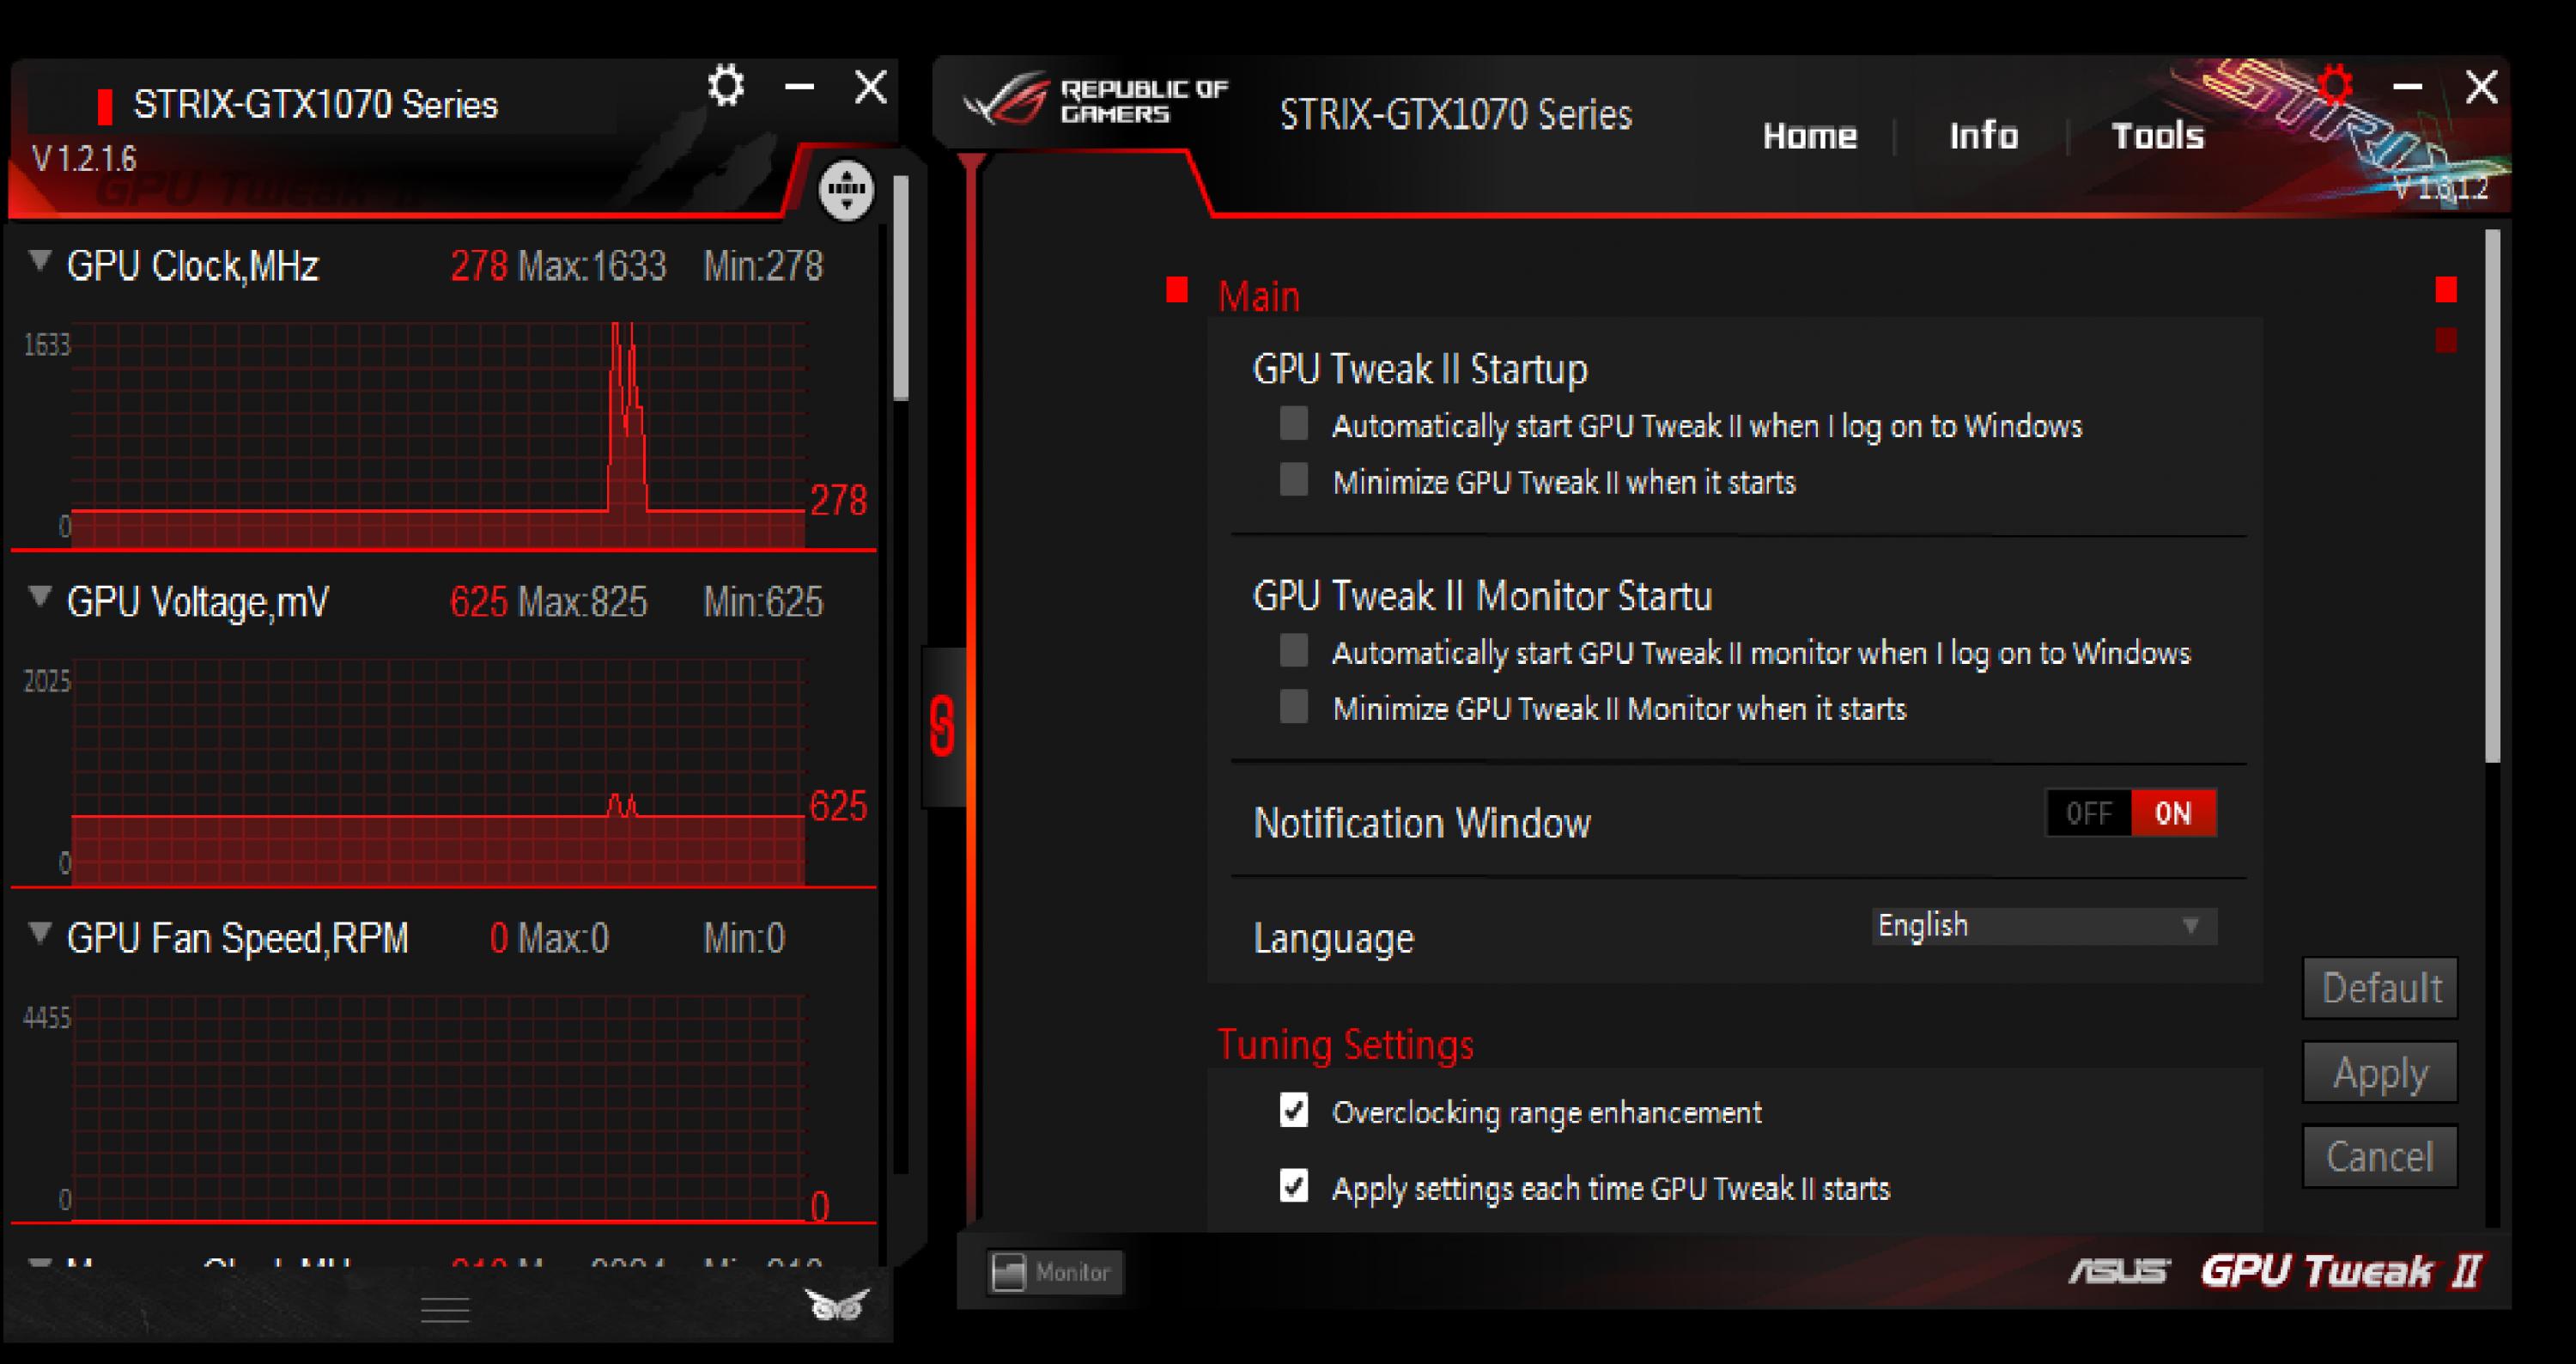Collapse the GPU Clock graph
Viewport: 2576px width, 1364px height.
tap(40, 262)
